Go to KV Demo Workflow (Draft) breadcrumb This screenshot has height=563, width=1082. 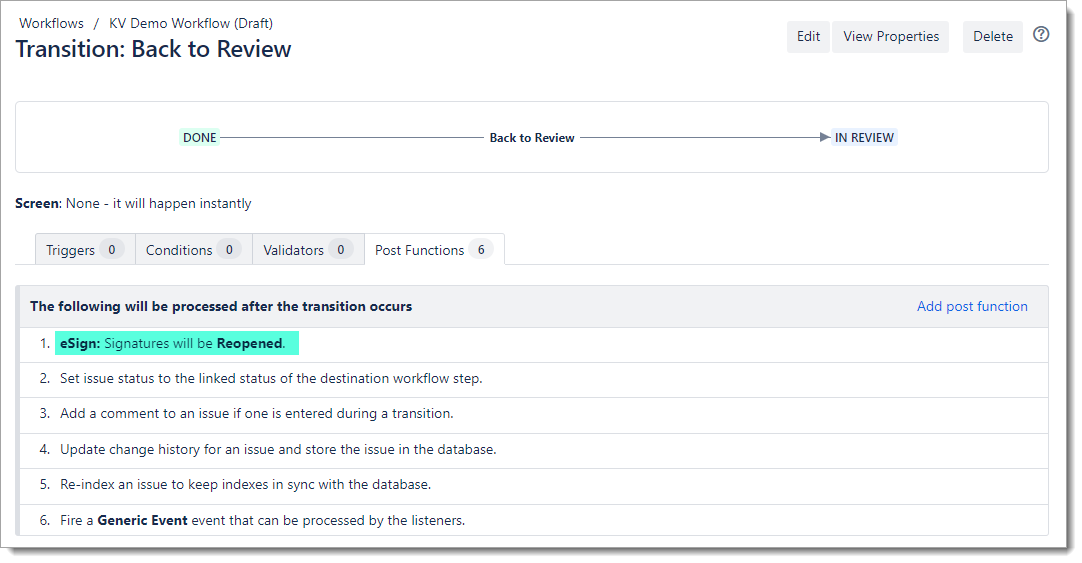click(190, 23)
